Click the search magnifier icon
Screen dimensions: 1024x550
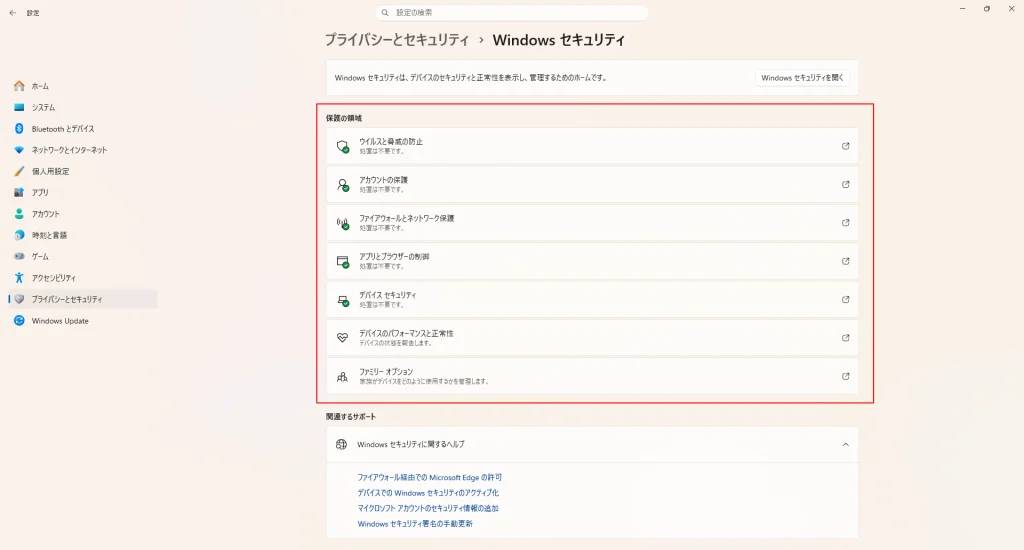385,12
